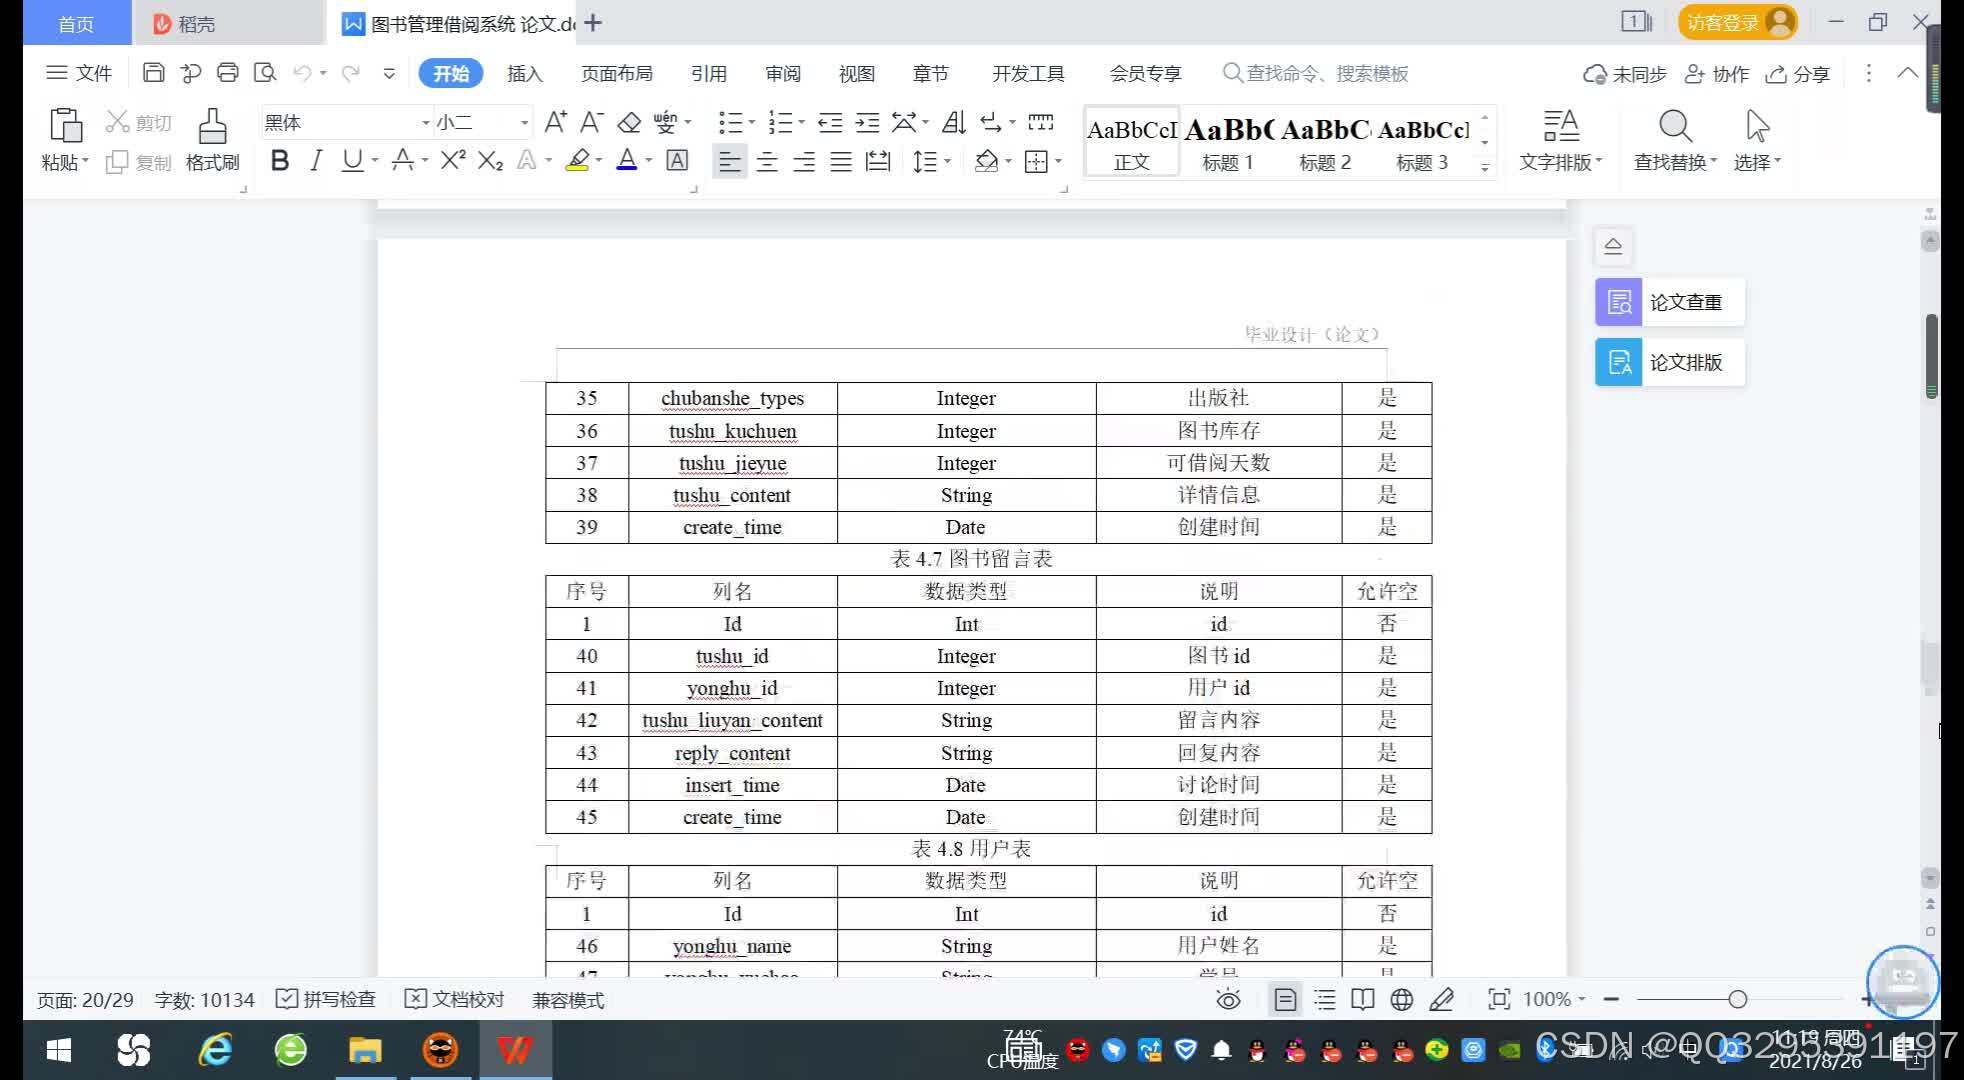
Task: Decrease paragraph indent icon
Action: coord(830,122)
